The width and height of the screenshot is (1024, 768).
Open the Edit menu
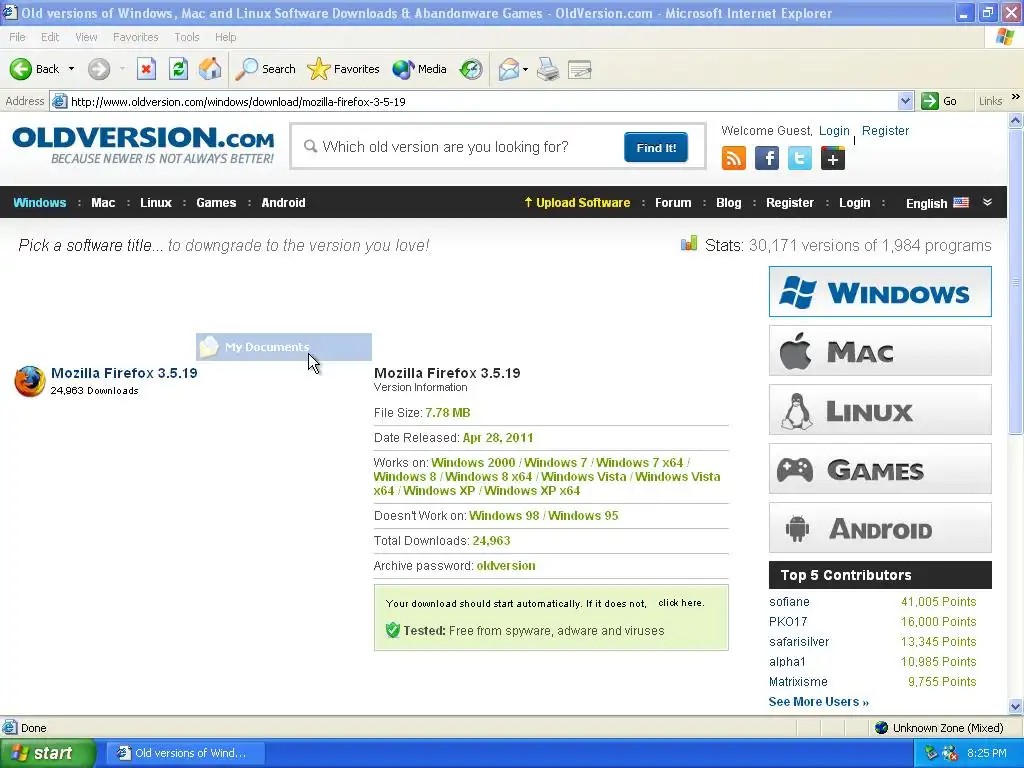click(x=50, y=37)
